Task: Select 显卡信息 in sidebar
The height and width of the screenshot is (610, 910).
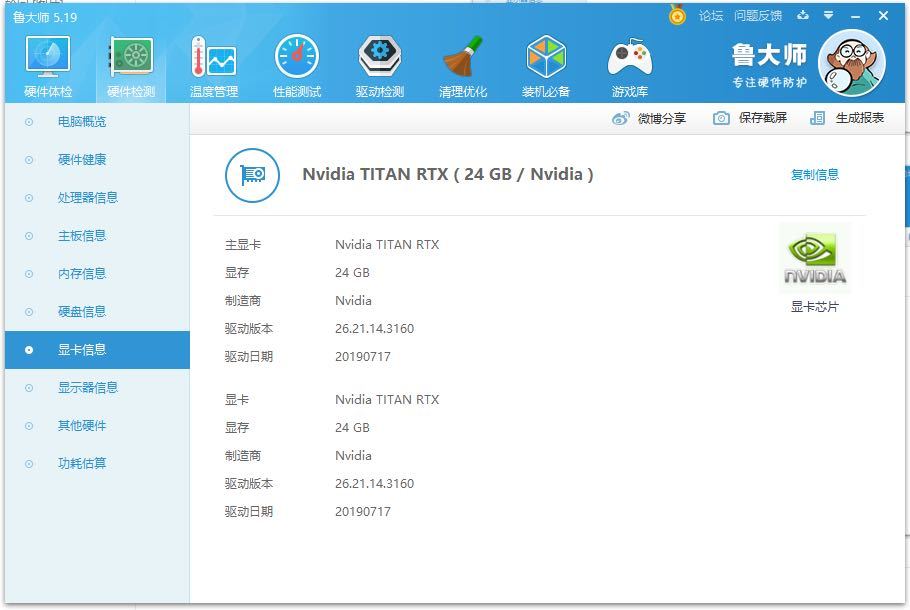Action: [97, 350]
